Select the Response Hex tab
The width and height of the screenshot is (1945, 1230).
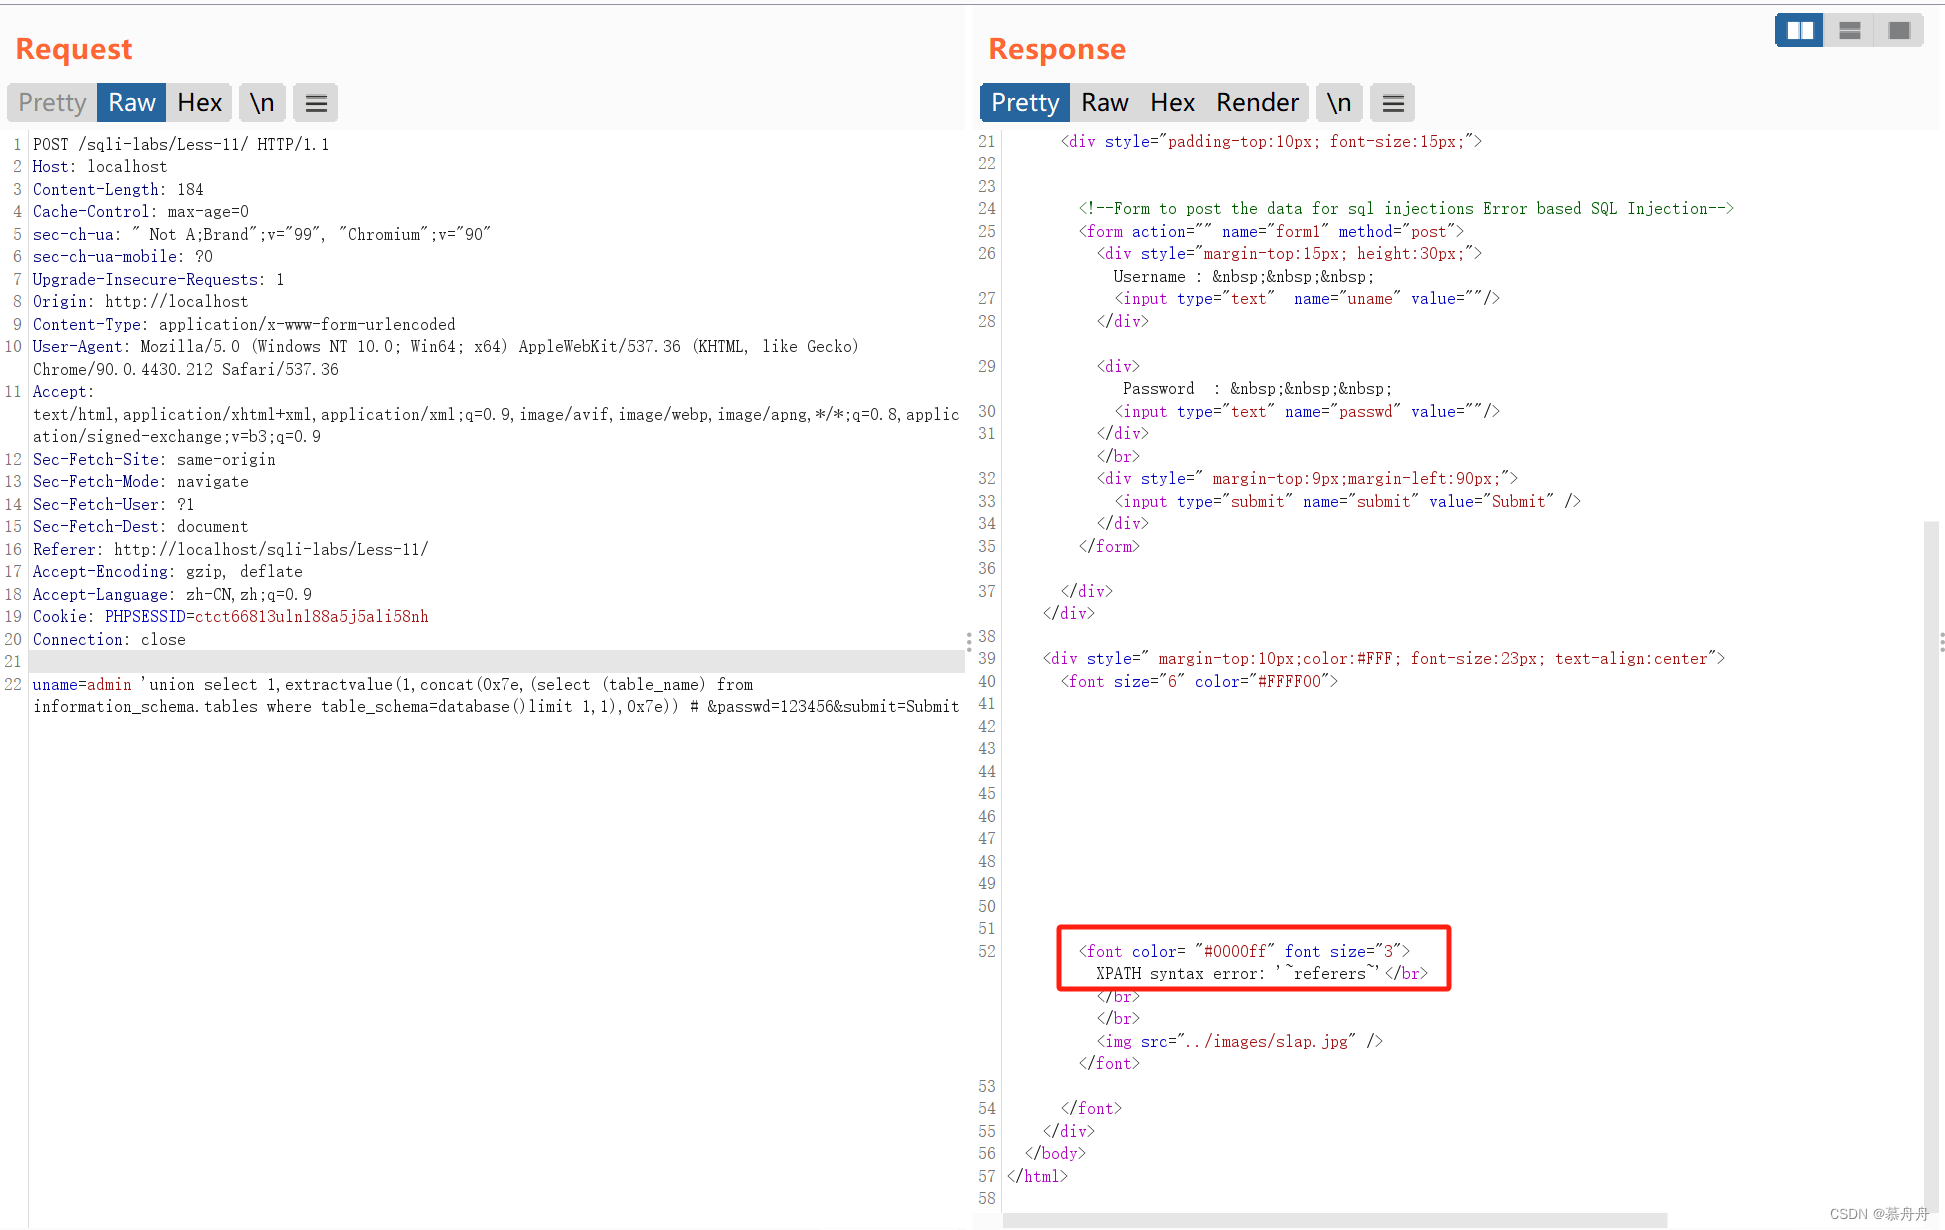pyautogui.click(x=1172, y=103)
